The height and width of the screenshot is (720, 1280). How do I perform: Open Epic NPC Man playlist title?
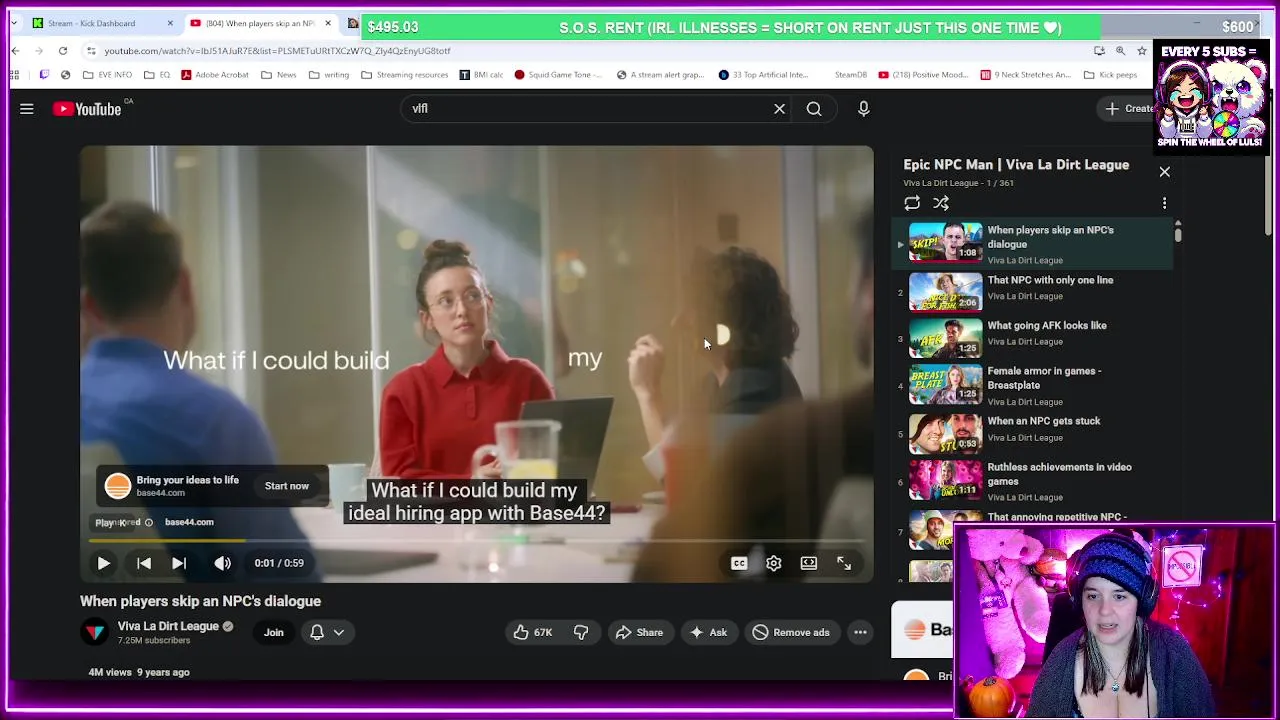click(x=1016, y=165)
